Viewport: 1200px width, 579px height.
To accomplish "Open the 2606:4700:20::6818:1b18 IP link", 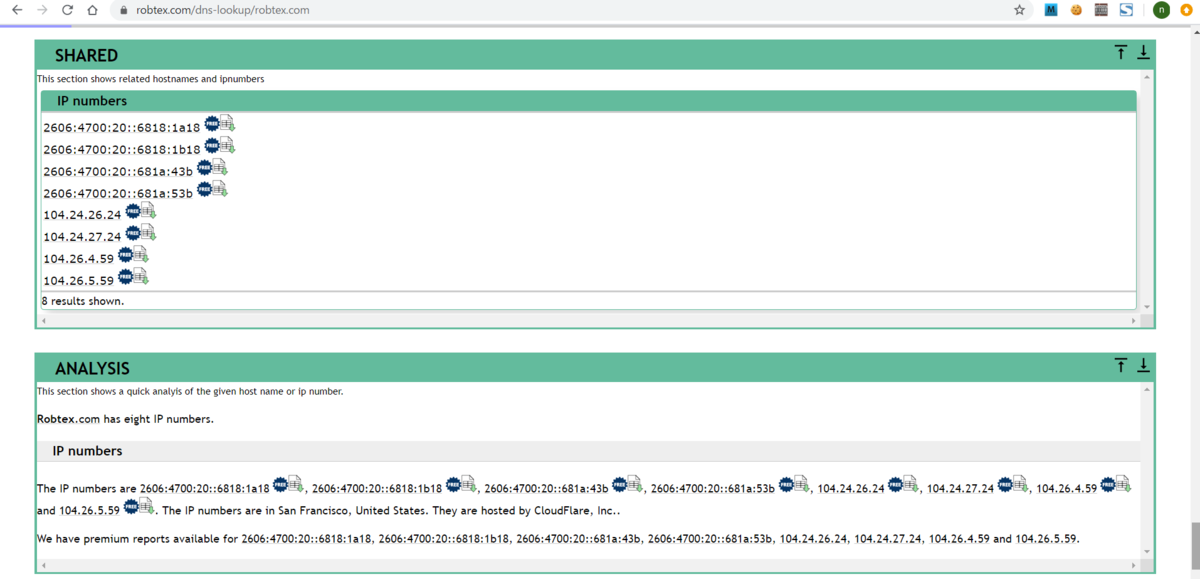I will tap(120, 146).
